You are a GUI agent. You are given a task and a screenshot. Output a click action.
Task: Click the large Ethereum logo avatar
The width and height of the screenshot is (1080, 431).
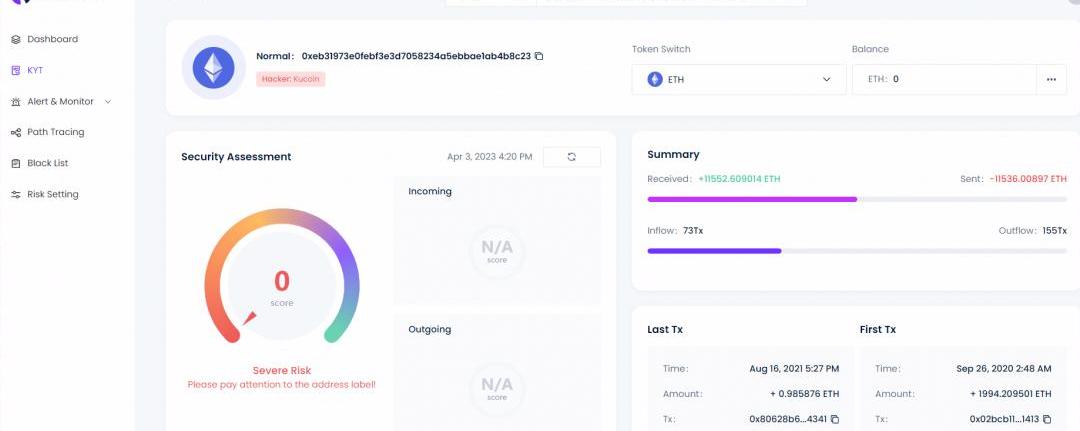[x=213, y=68]
